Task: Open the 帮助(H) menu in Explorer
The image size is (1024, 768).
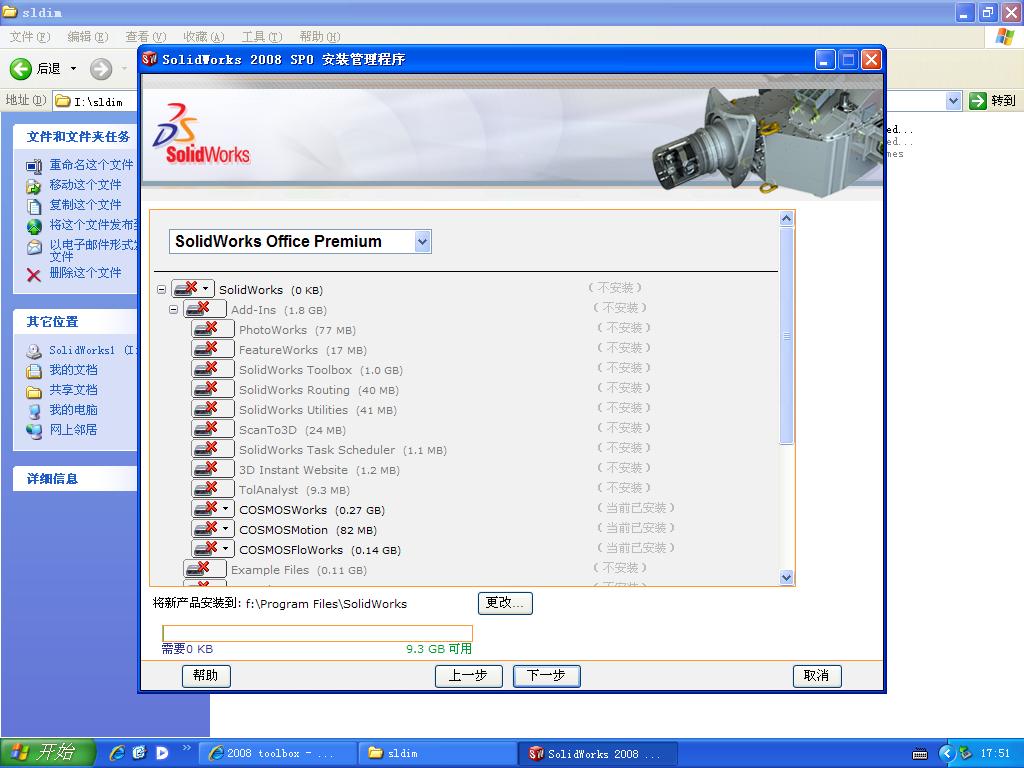Action: pos(320,37)
